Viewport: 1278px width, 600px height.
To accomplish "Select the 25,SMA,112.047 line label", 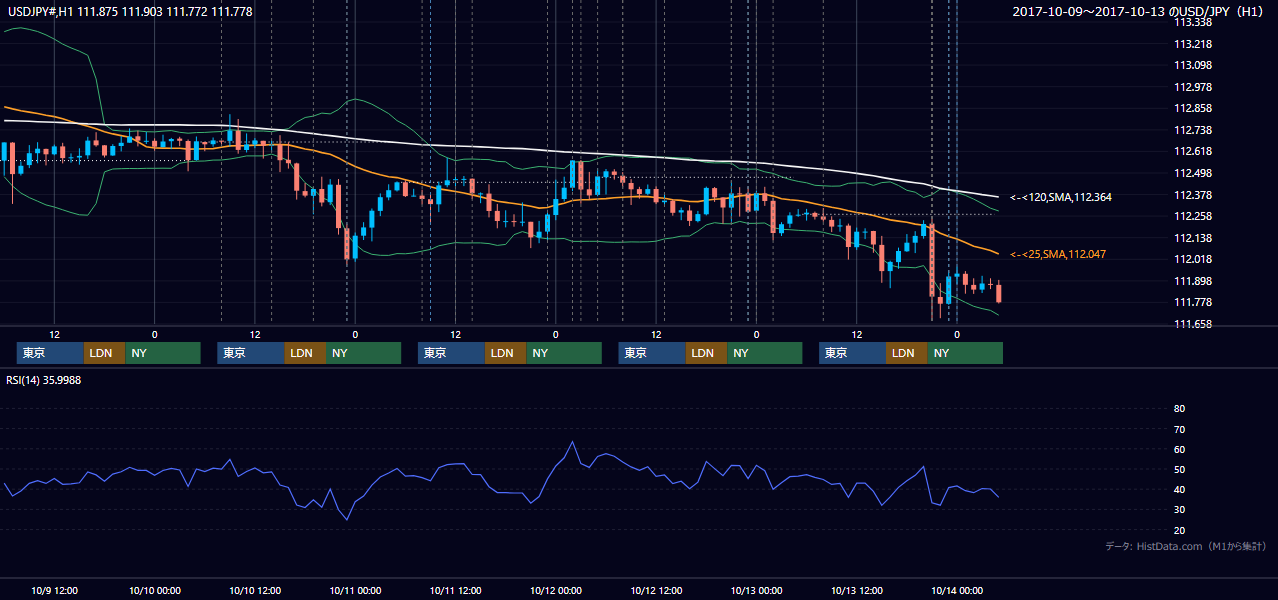I will (x=1060, y=254).
